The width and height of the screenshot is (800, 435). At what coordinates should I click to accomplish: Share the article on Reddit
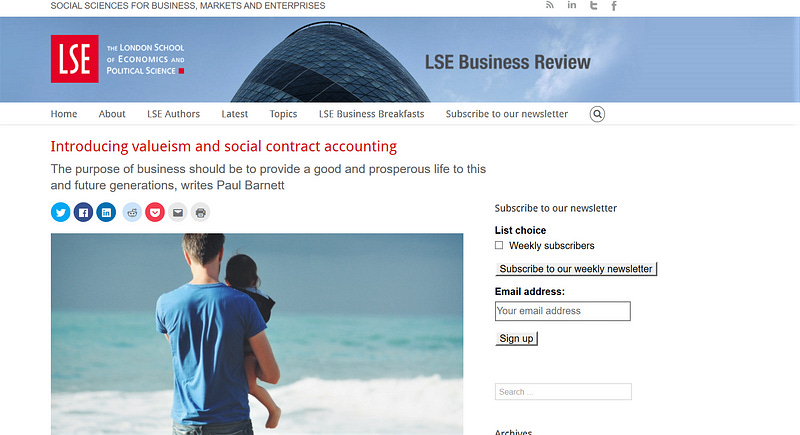[132, 212]
